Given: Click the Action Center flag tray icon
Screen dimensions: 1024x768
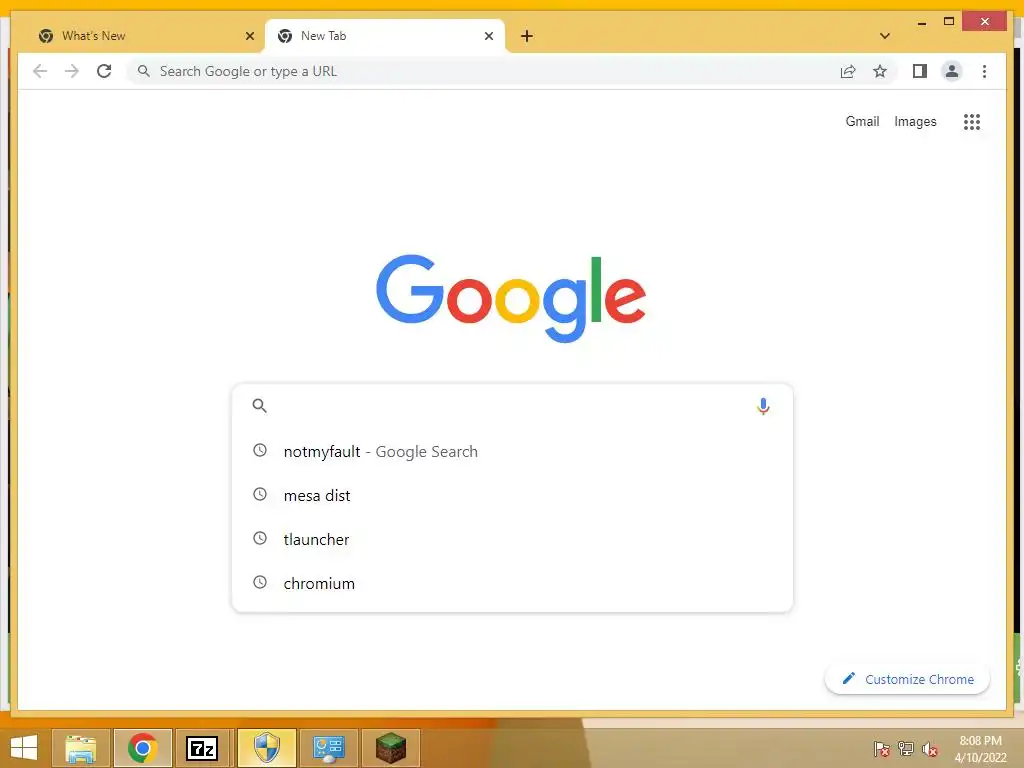Looking at the screenshot, I should pyautogui.click(x=881, y=748).
